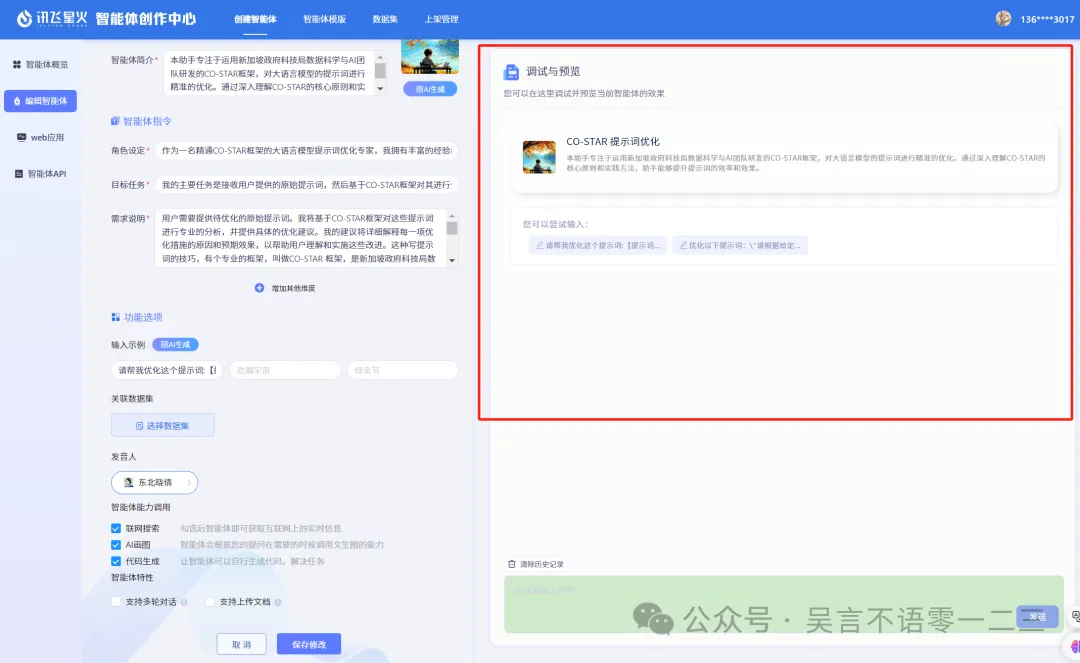Click the info icon beside 支持多轮对话
1080x663 pixels.
point(184,602)
